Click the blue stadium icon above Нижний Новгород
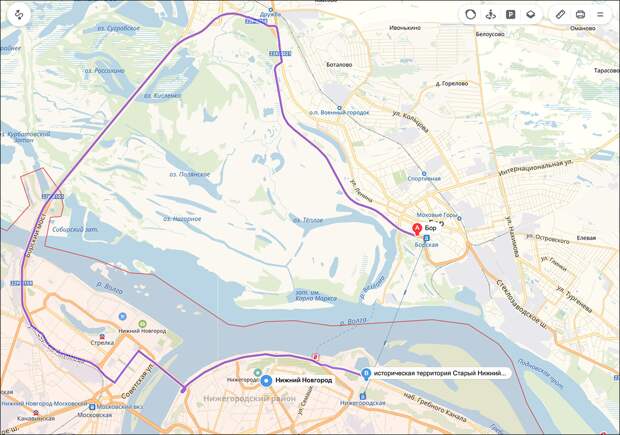This screenshot has width=620, height=435. click(123, 316)
